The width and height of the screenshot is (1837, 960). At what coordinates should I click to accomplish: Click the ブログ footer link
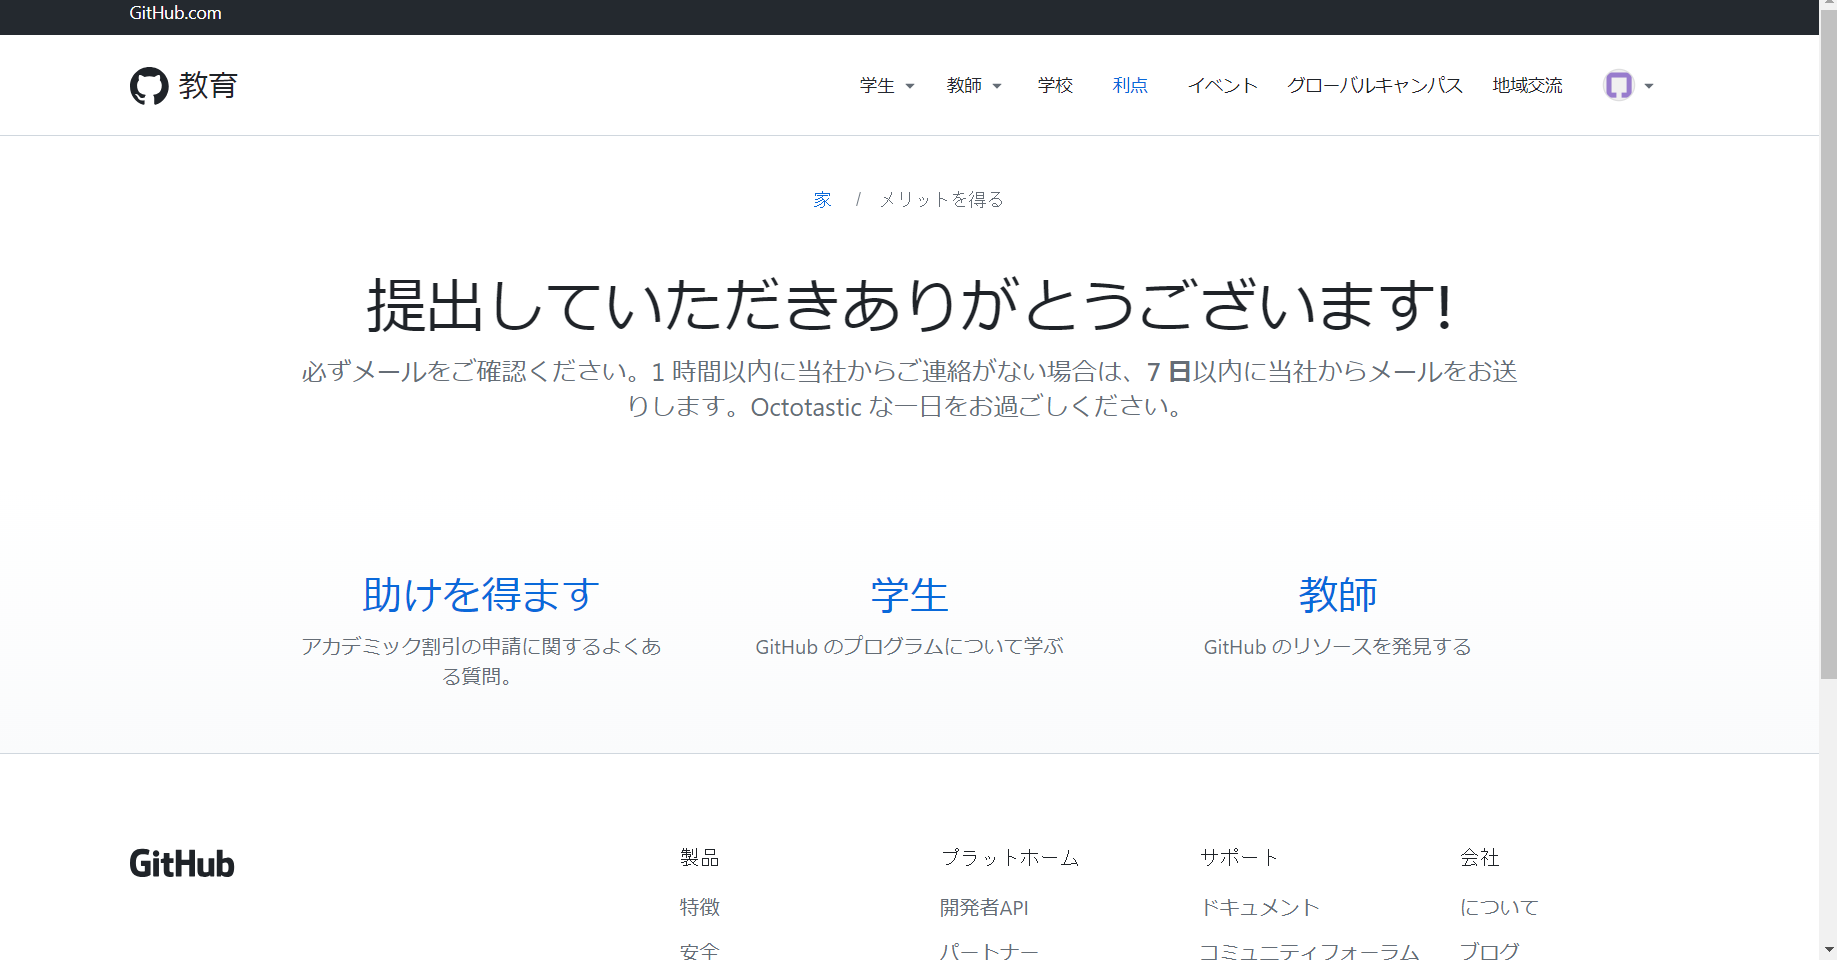tap(1490, 950)
